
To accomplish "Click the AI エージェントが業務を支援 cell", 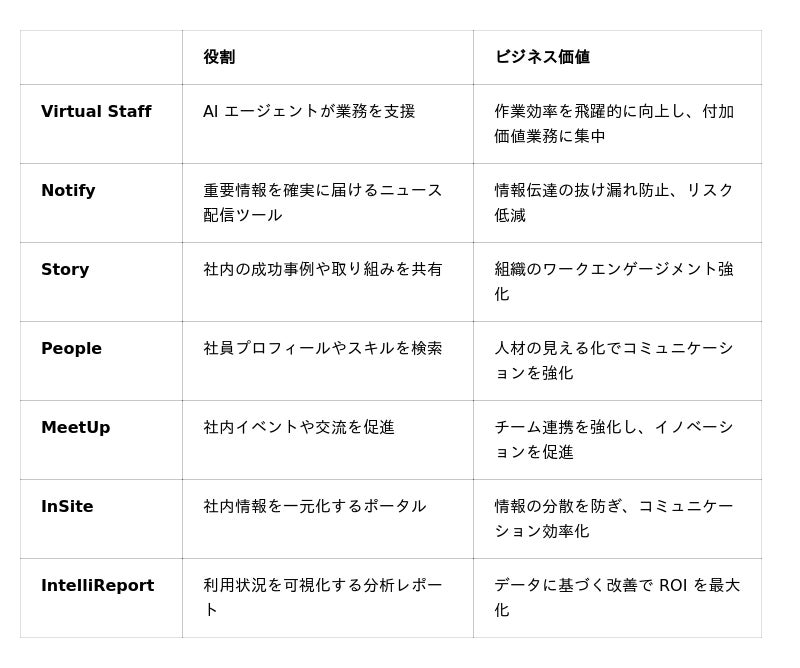I will 309,112.
